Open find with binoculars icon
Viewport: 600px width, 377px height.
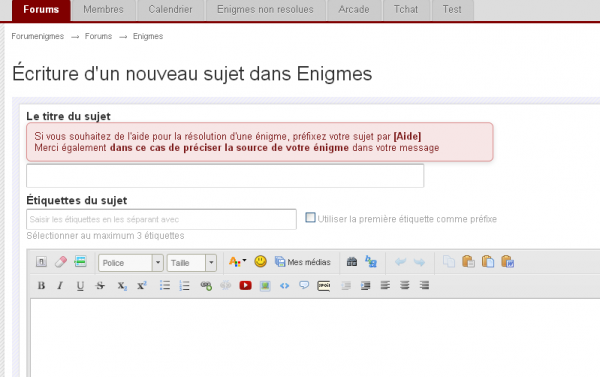(352, 262)
